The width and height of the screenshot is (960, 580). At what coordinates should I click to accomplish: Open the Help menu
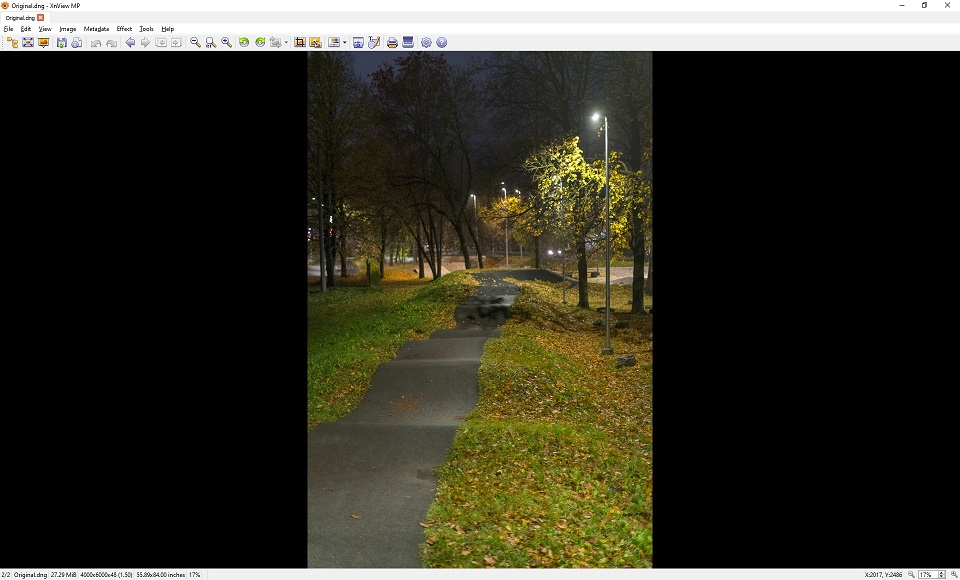[x=167, y=29]
